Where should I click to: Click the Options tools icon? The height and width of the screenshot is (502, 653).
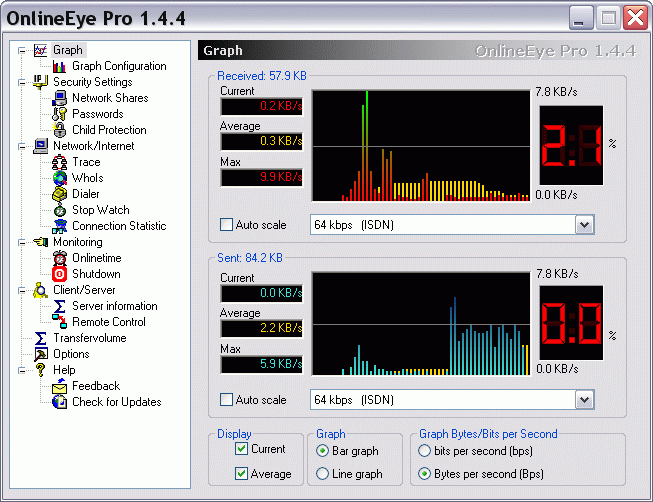coord(40,354)
